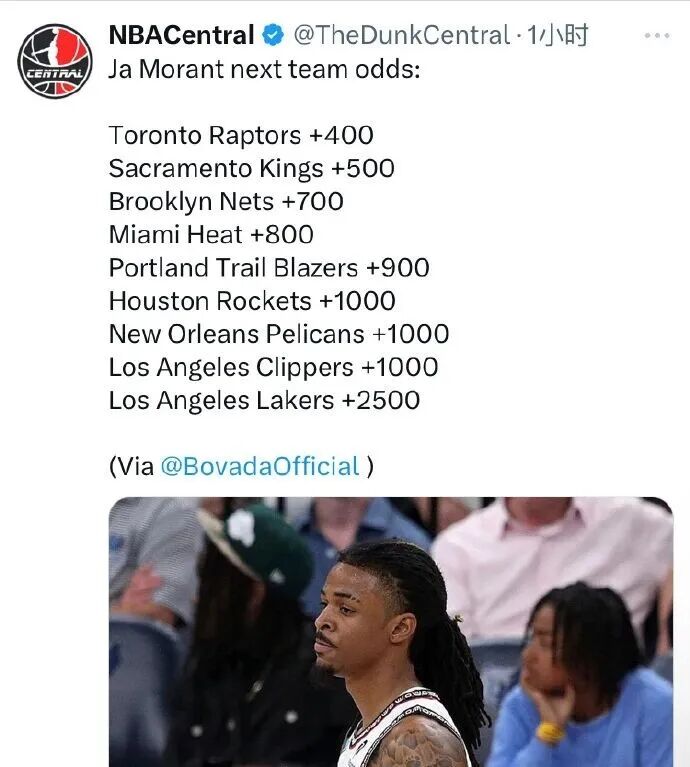The width and height of the screenshot is (690, 767).
Task: Click the NBACentral display name
Action: [181, 36]
